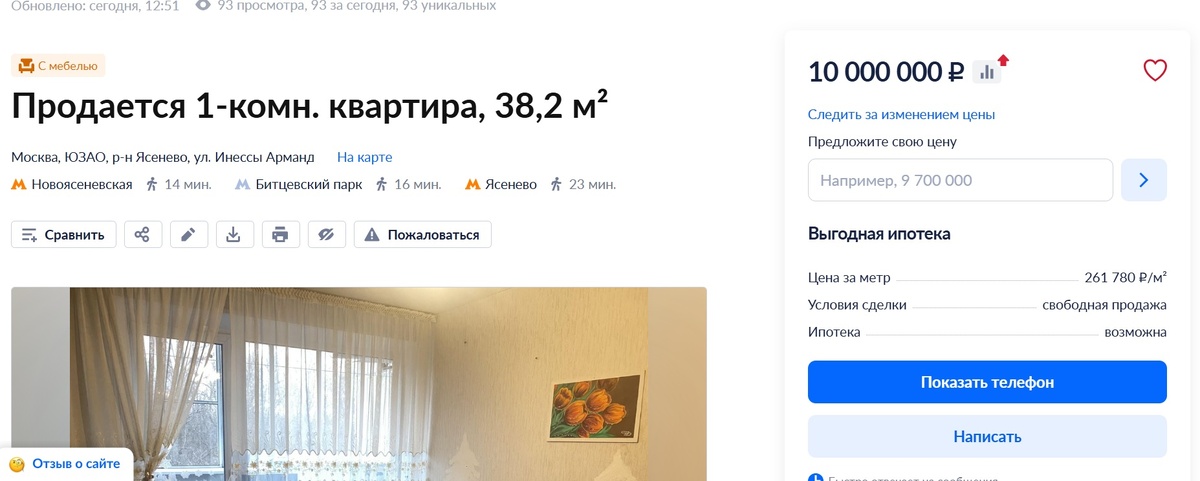1200x481 pixels.
Task: Click the printer icon button
Action: click(x=280, y=235)
